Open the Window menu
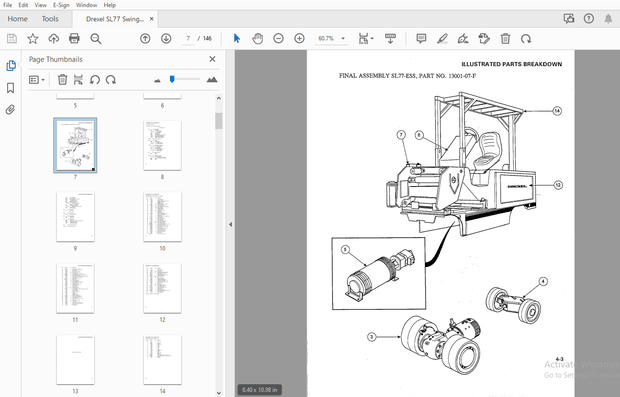The width and height of the screenshot is (620, 397). 86,5
